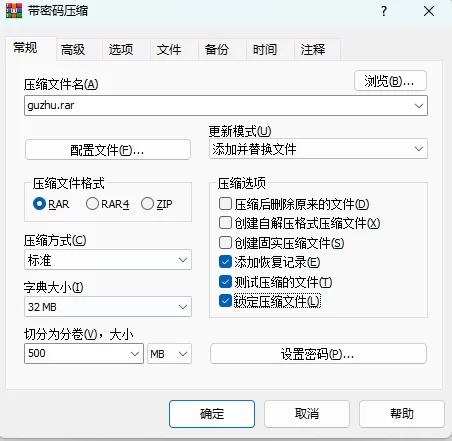452x441 pixels.
Task: Close the 带密码压缩 dialog
Action: coord(429,11)
